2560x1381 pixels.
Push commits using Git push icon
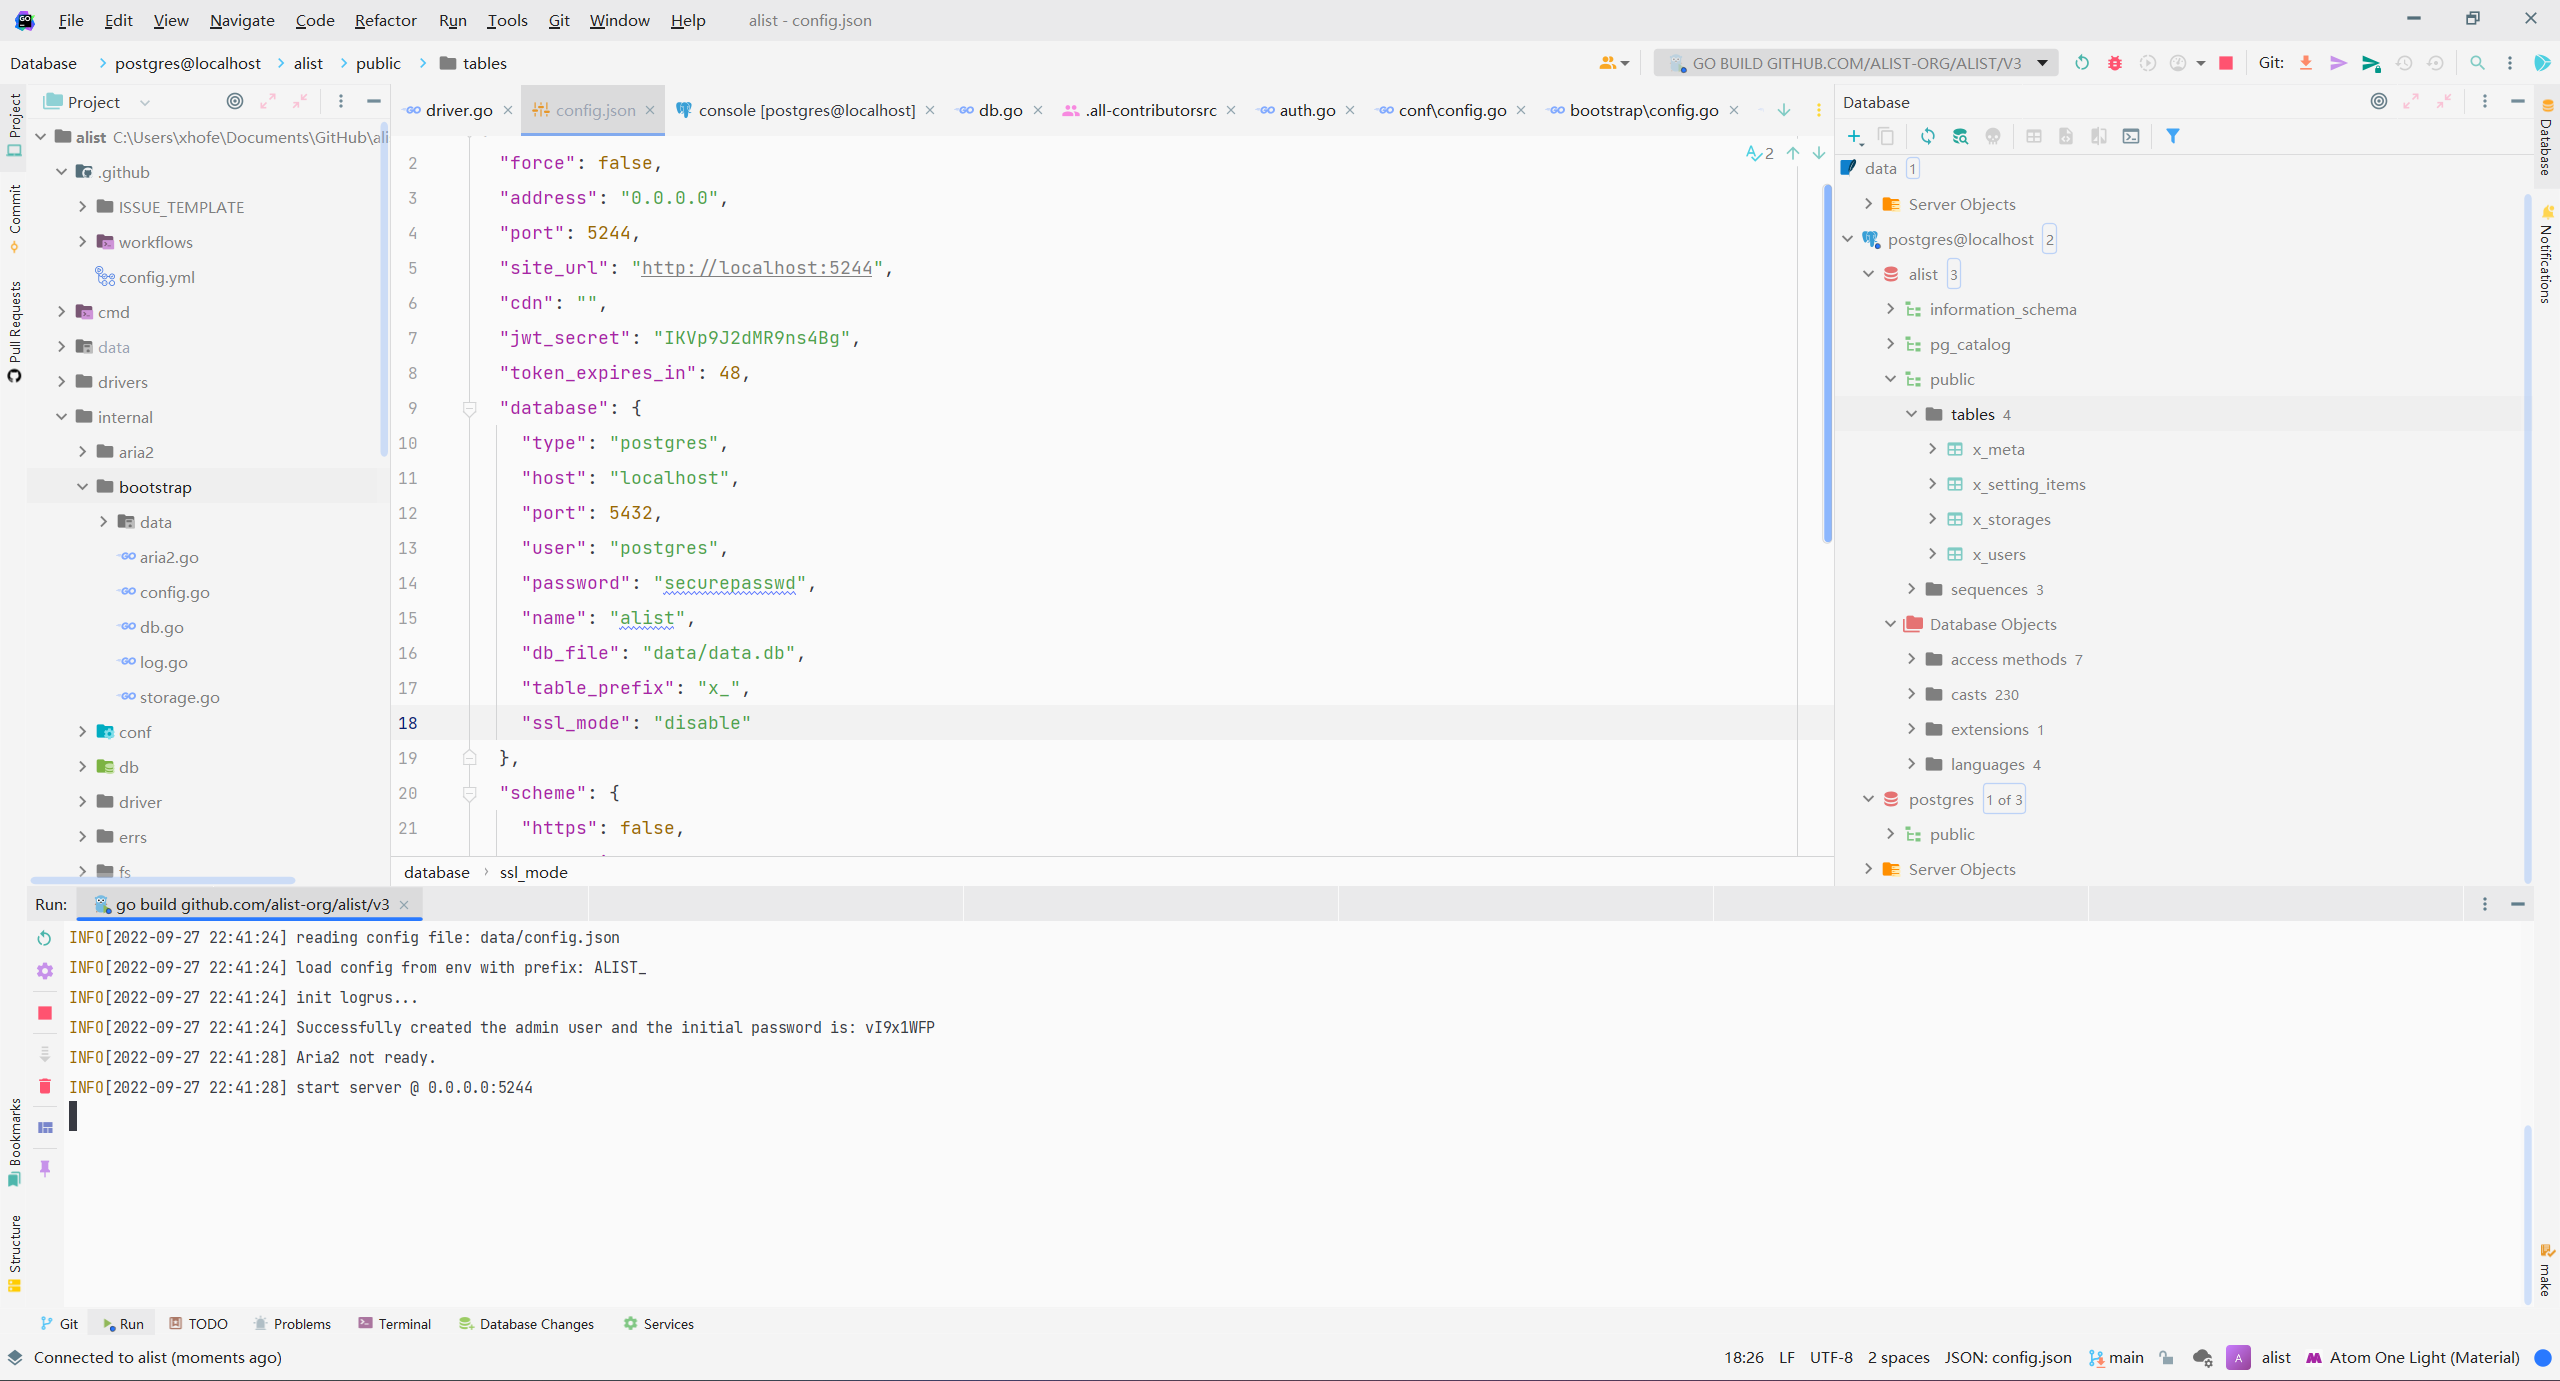click(x=2339, y=63)
